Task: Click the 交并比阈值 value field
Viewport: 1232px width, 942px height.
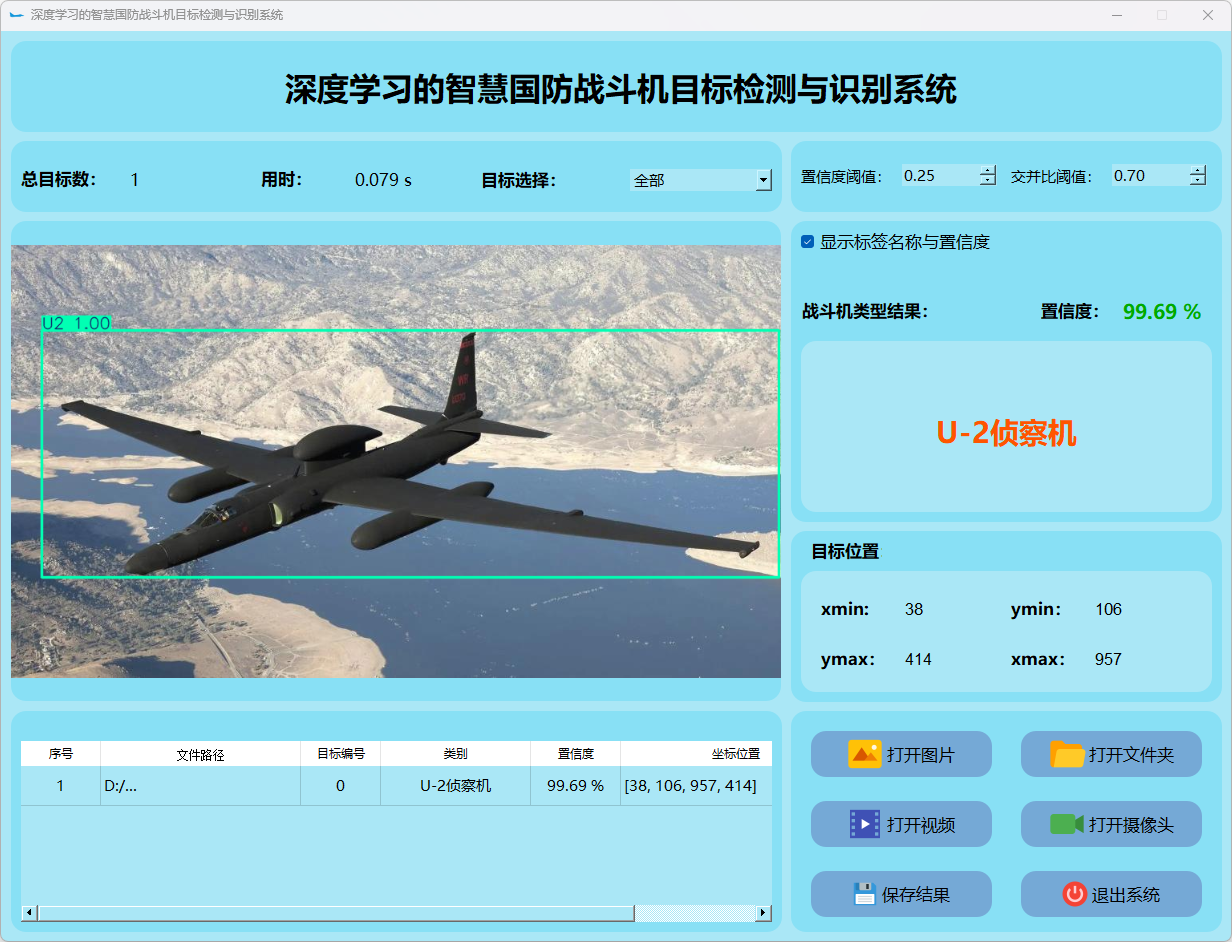Action: click(x=1148, y=176)
